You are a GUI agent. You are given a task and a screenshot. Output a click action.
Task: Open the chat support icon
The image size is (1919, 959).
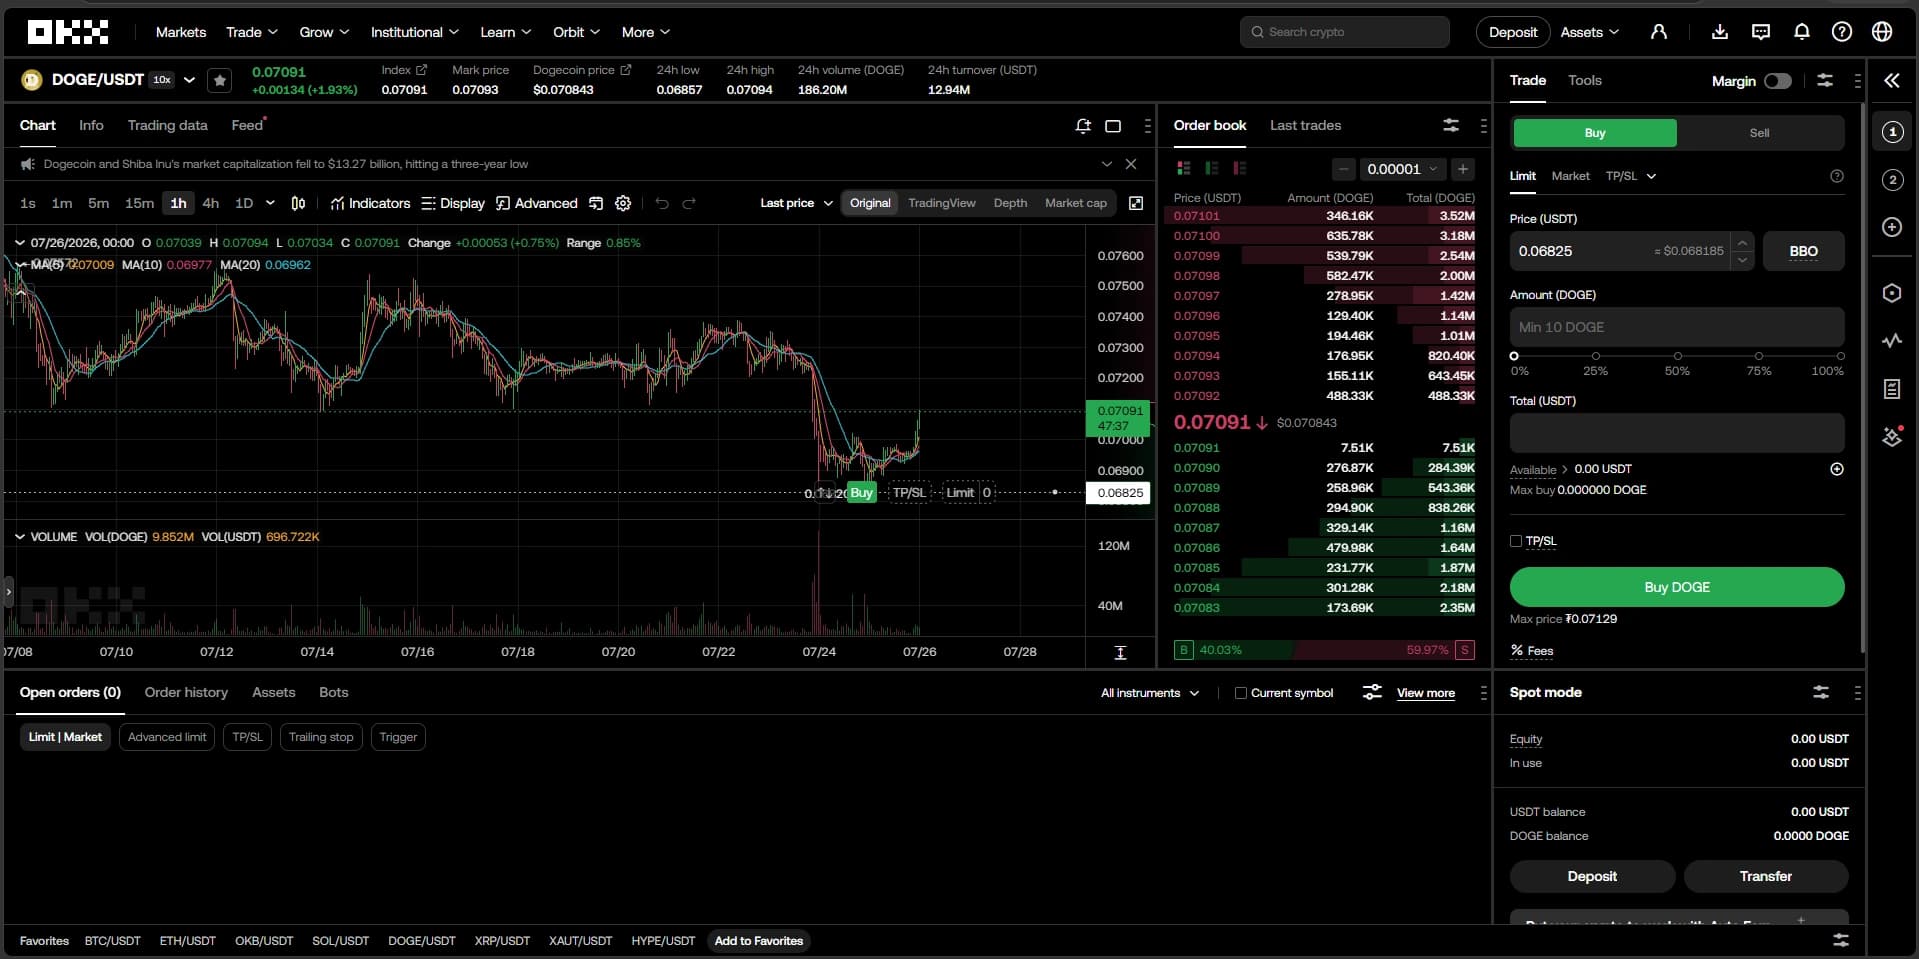(1761, 32)
